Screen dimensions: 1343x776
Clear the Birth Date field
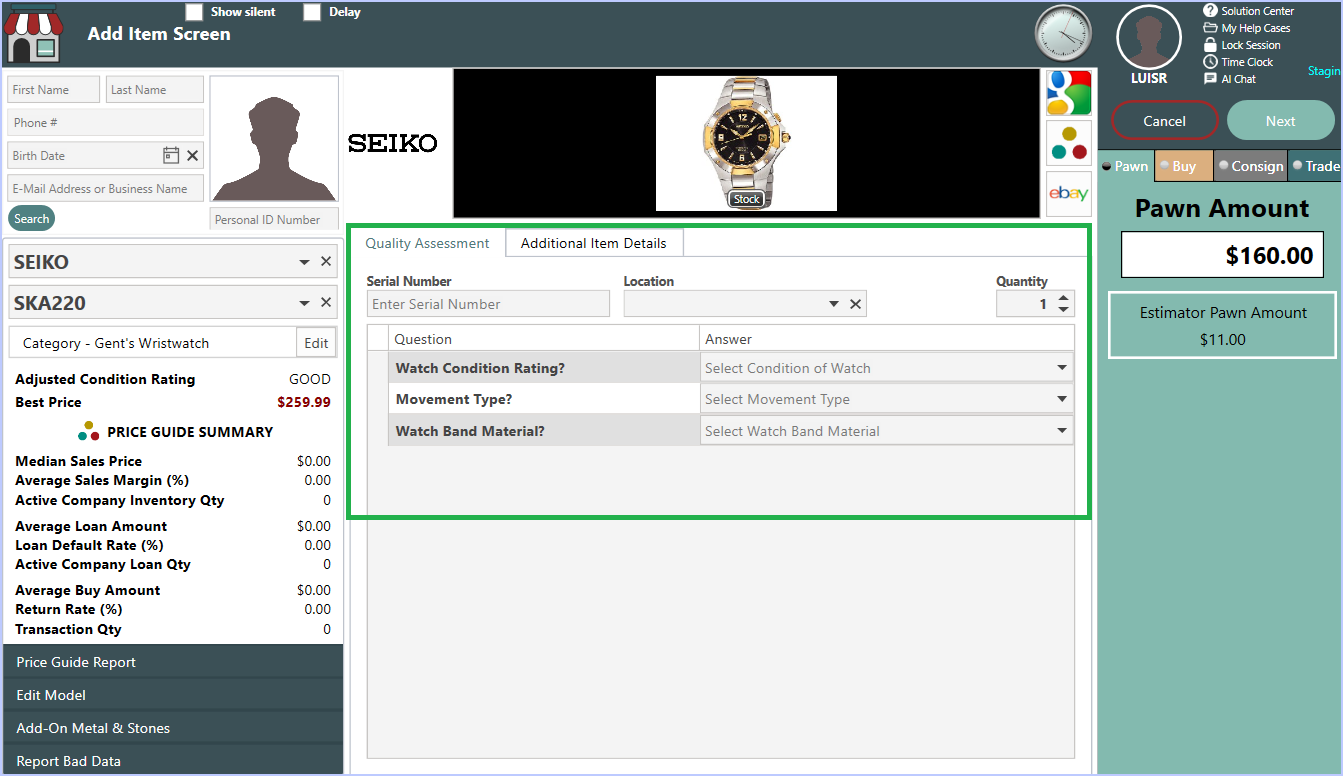[x=193, y=155]
